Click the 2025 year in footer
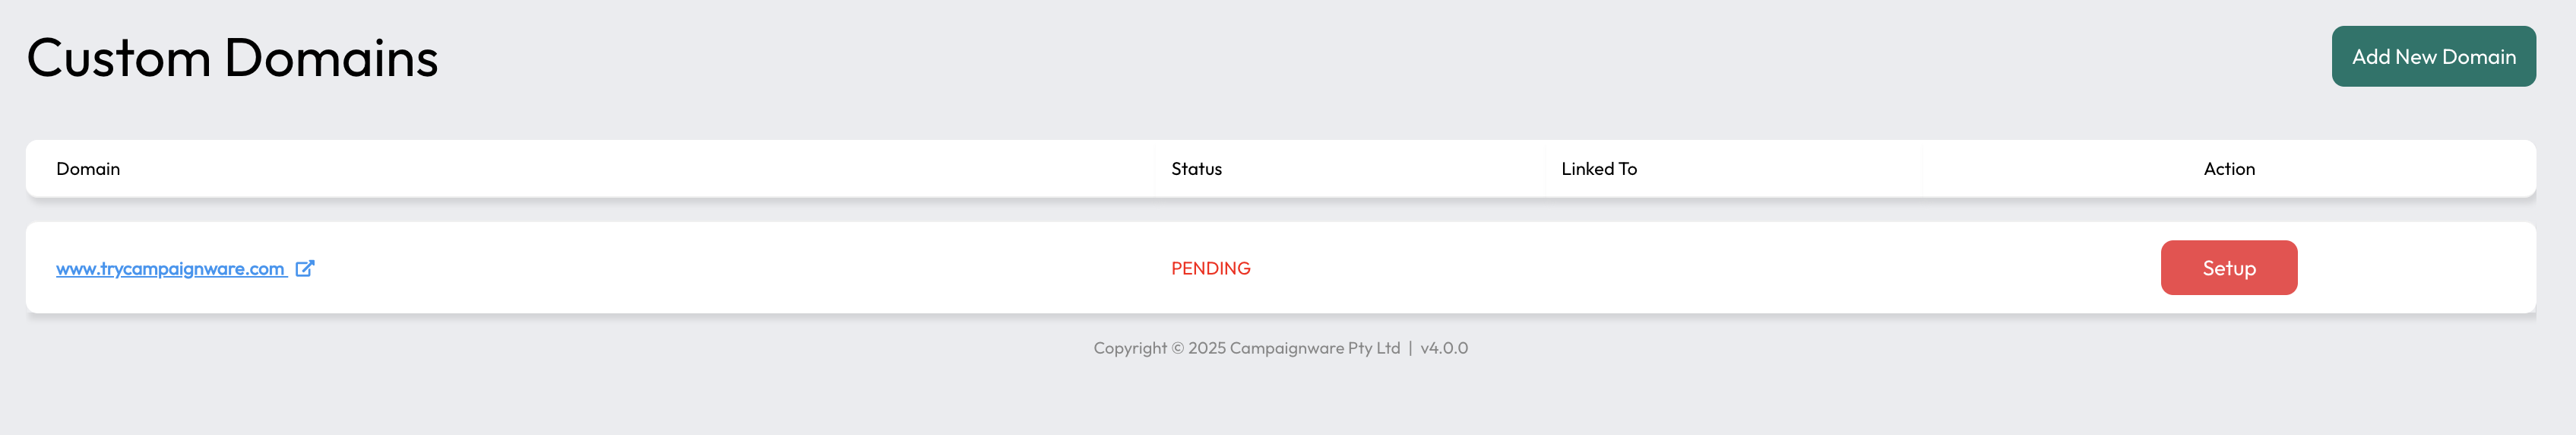The image size is (2576, 435). (1206, 348)
